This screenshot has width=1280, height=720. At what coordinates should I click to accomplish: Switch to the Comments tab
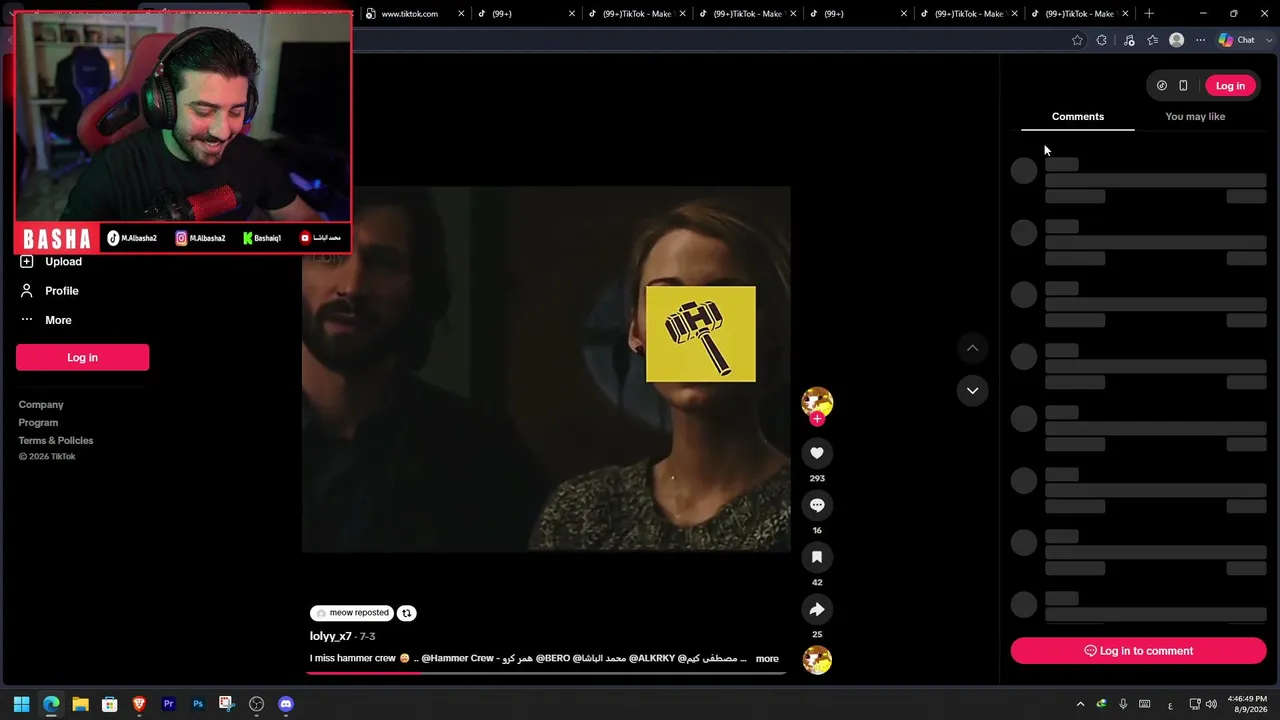click(x=1078, y=117)
